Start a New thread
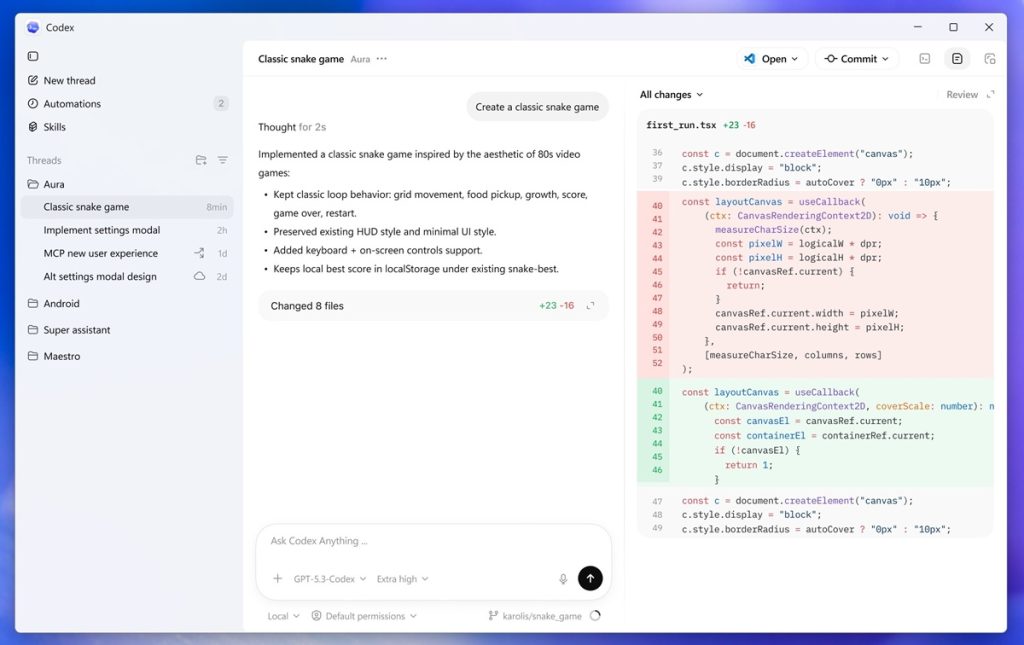The image size is (1024, 645). (x=69, y=80)
